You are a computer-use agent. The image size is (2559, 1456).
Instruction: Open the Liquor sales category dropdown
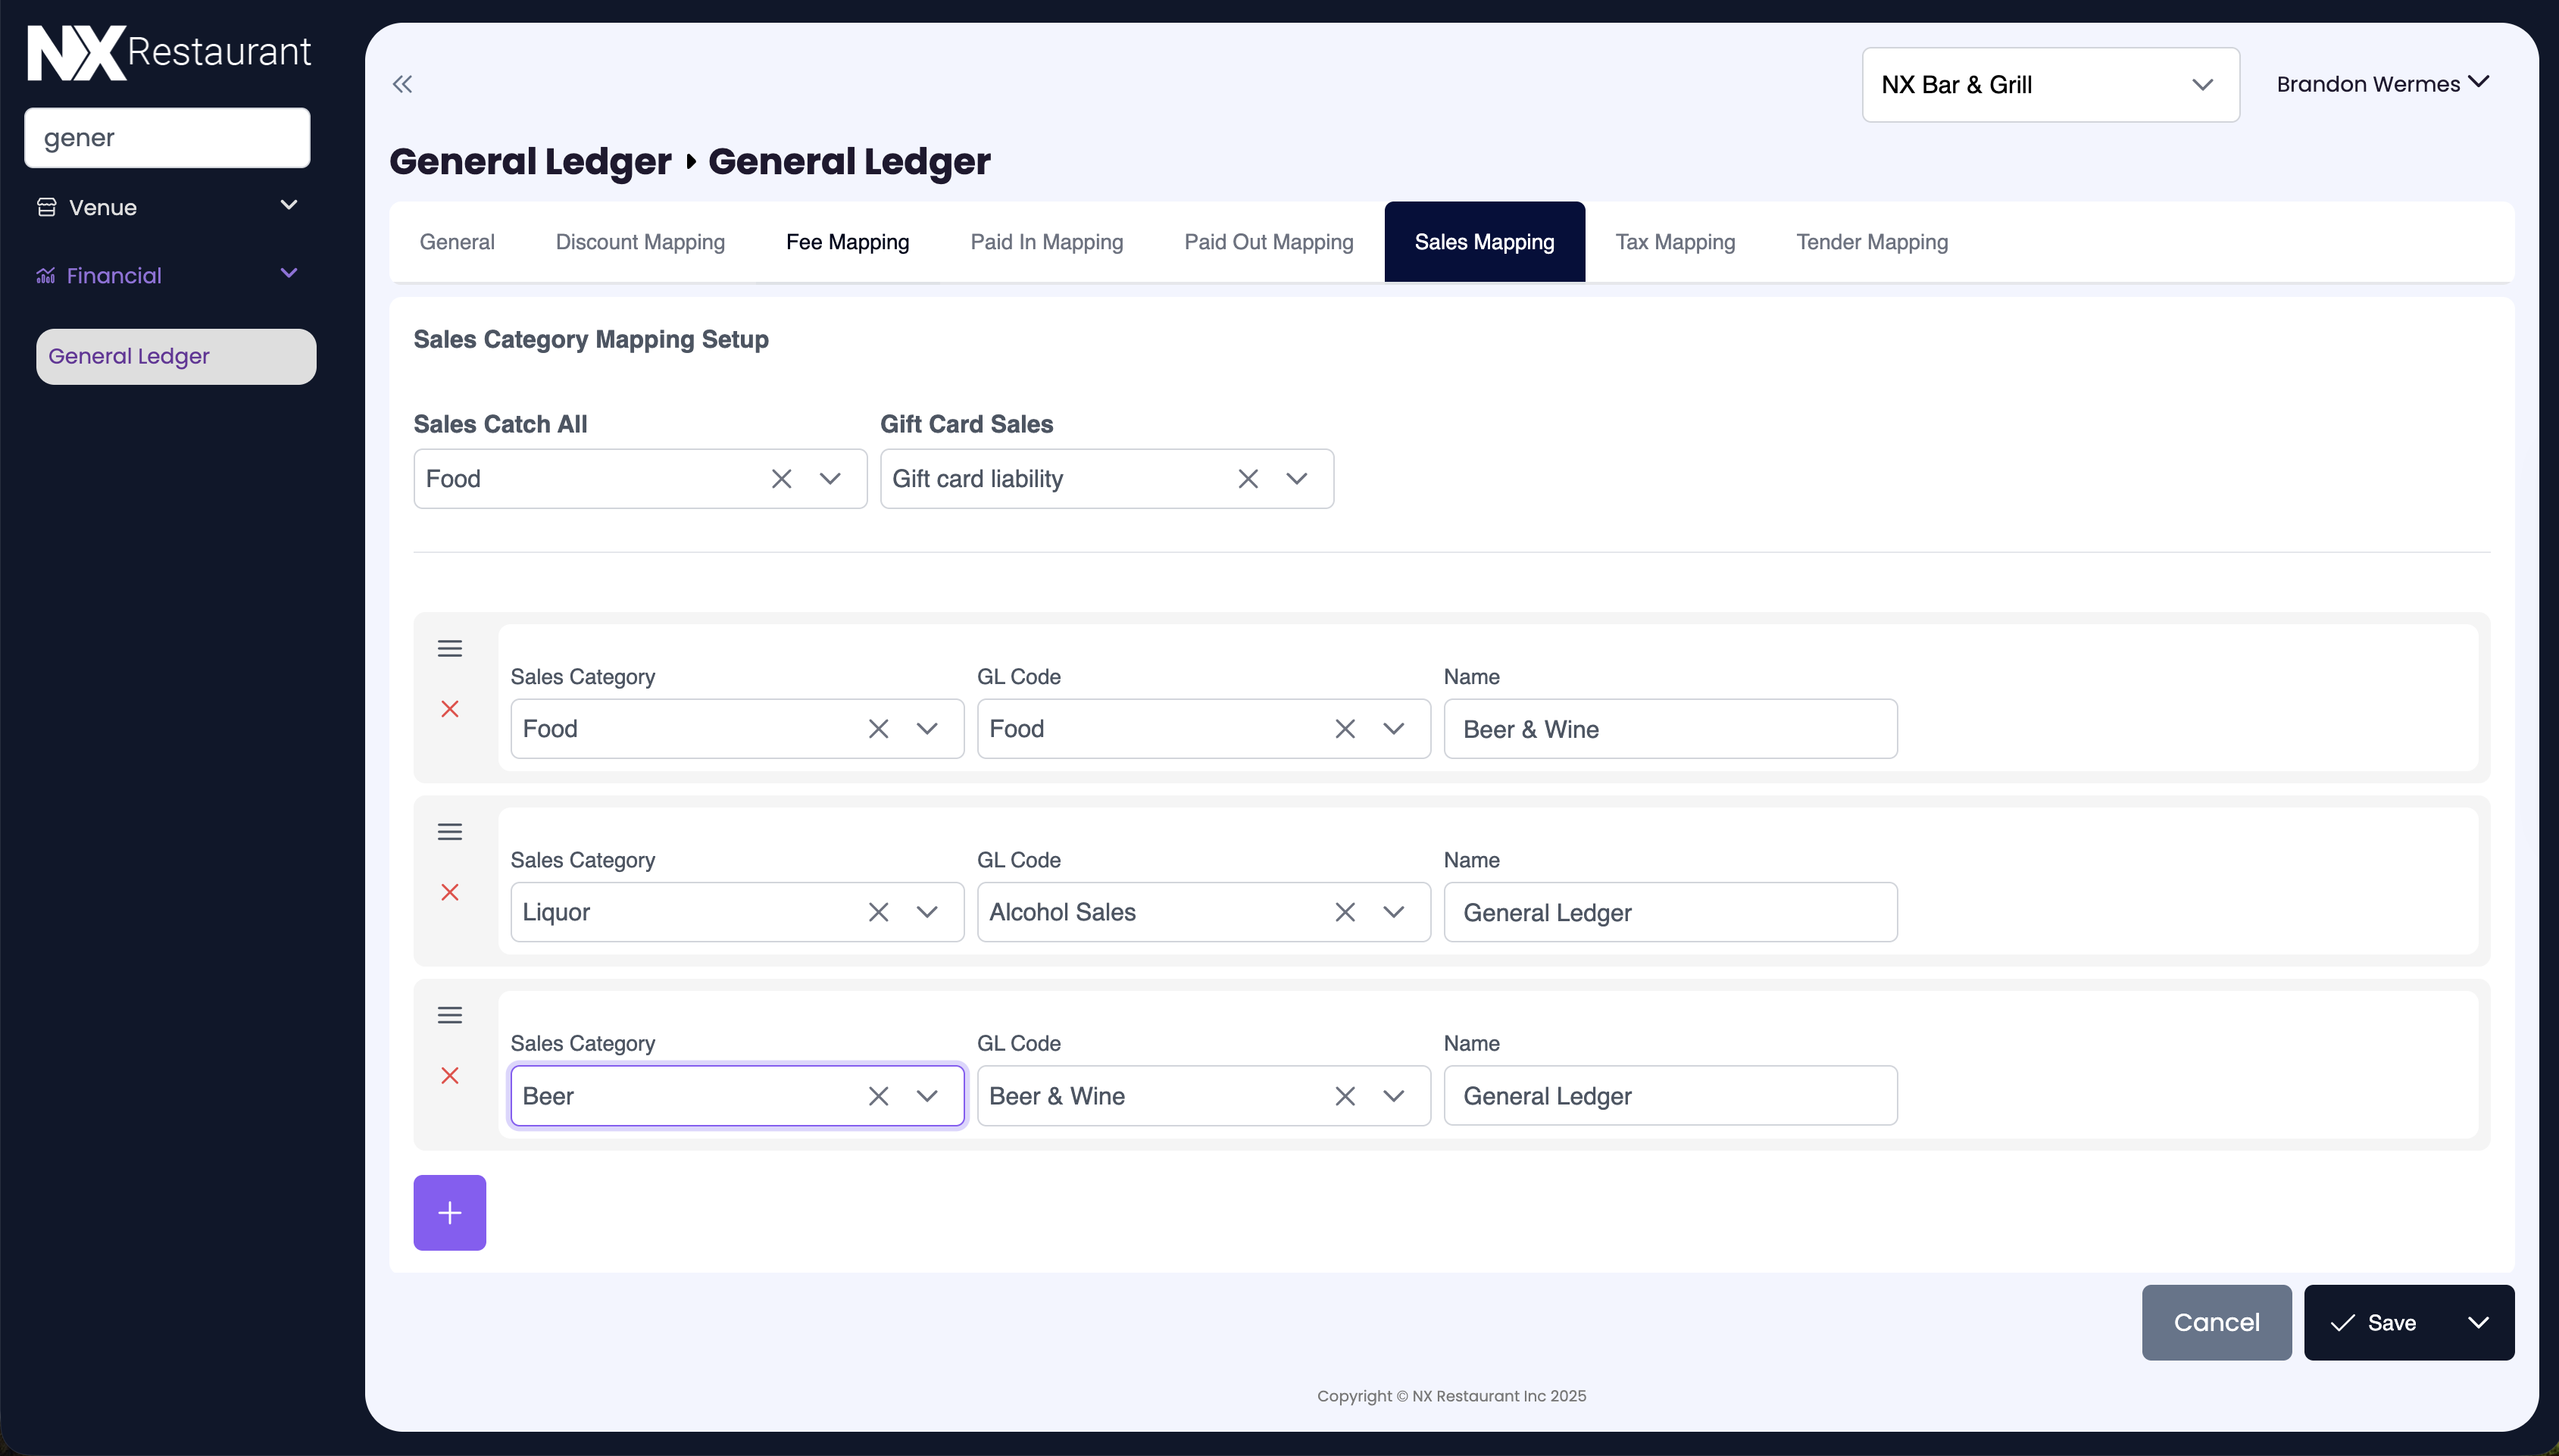click(x=927, y=912)
